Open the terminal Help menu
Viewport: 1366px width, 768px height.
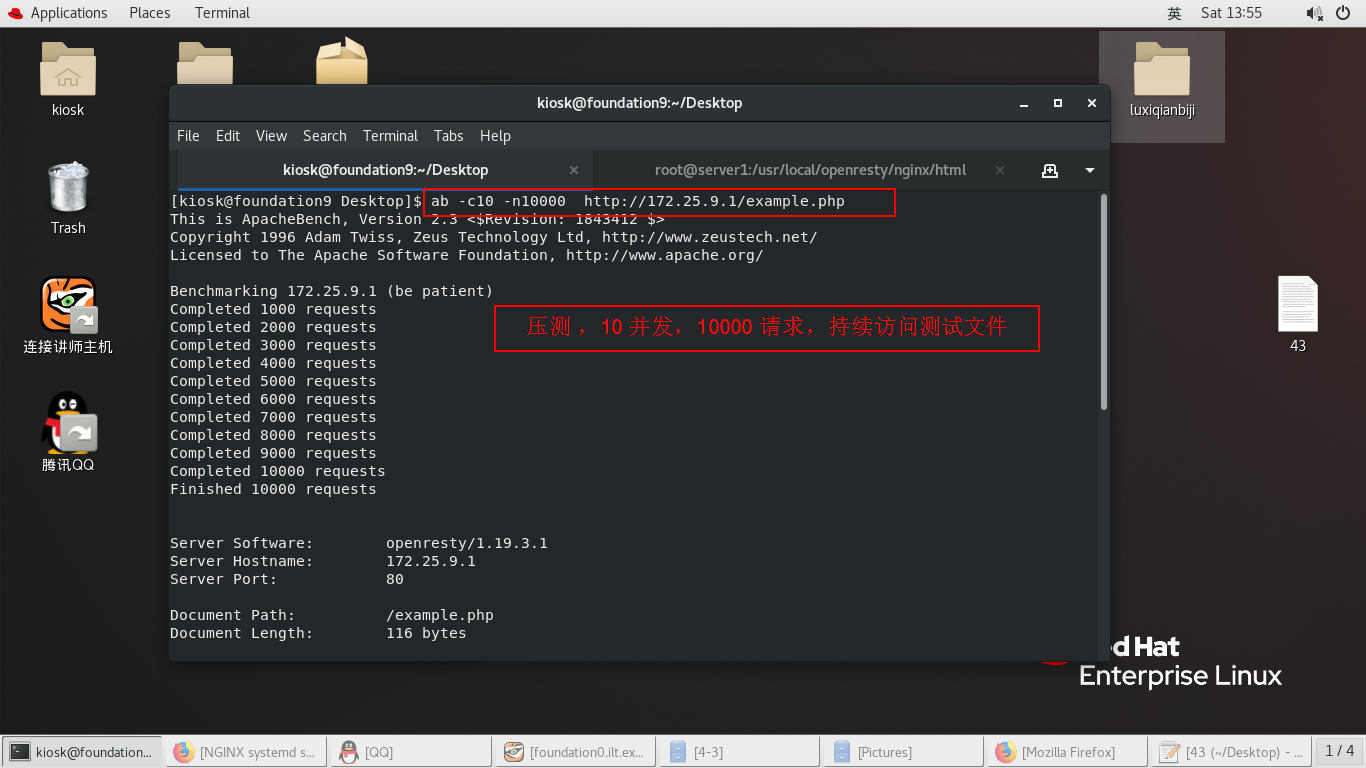click(495, 136)
